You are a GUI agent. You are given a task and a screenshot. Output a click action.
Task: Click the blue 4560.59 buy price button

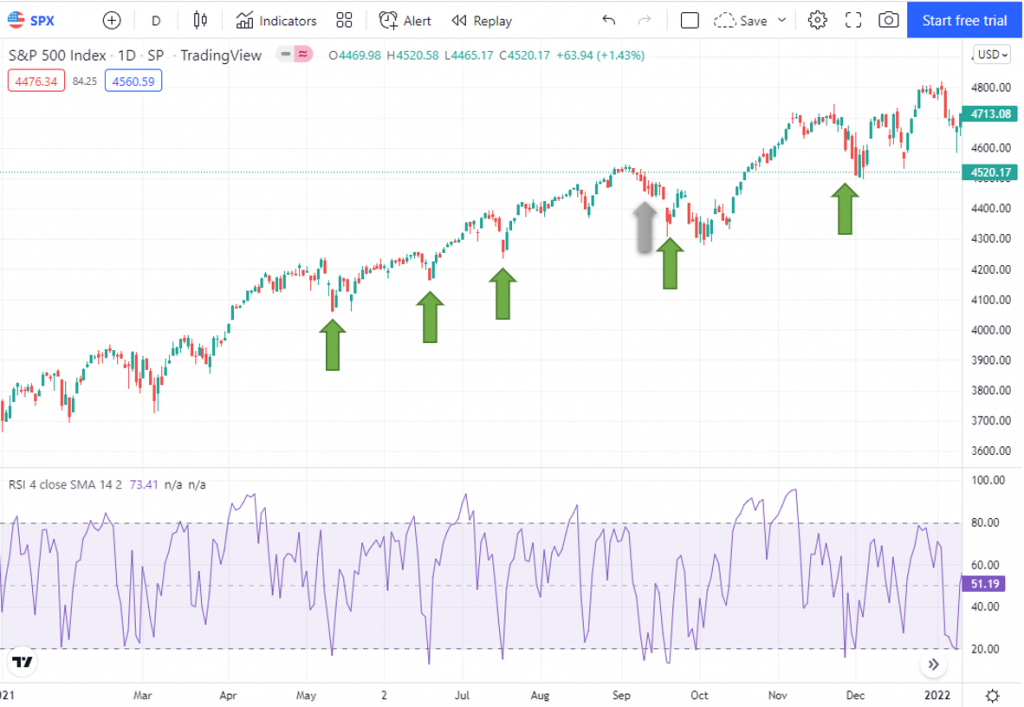coord(132,80)
